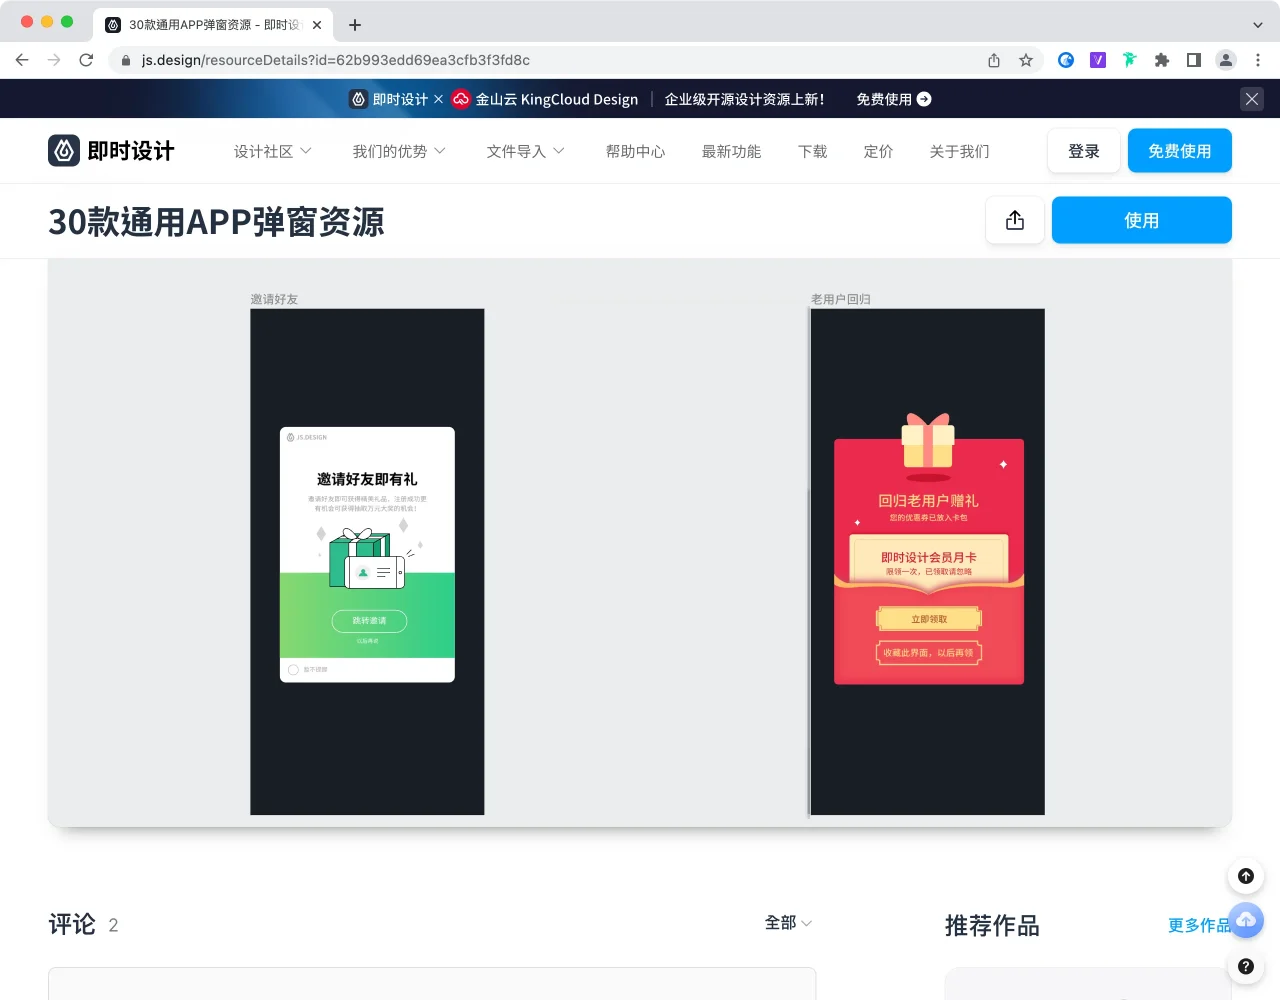The height and width of the screenshot is (1000, 1280).
Task: Click the 推荐作品 heading
Action: [992, 926]
